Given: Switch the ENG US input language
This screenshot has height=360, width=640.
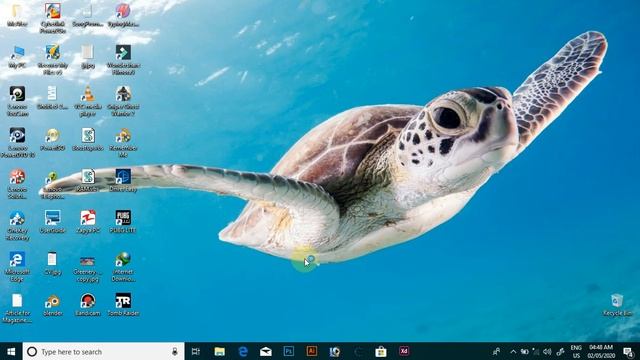Looking at the screenshot, I should (576, 351).
